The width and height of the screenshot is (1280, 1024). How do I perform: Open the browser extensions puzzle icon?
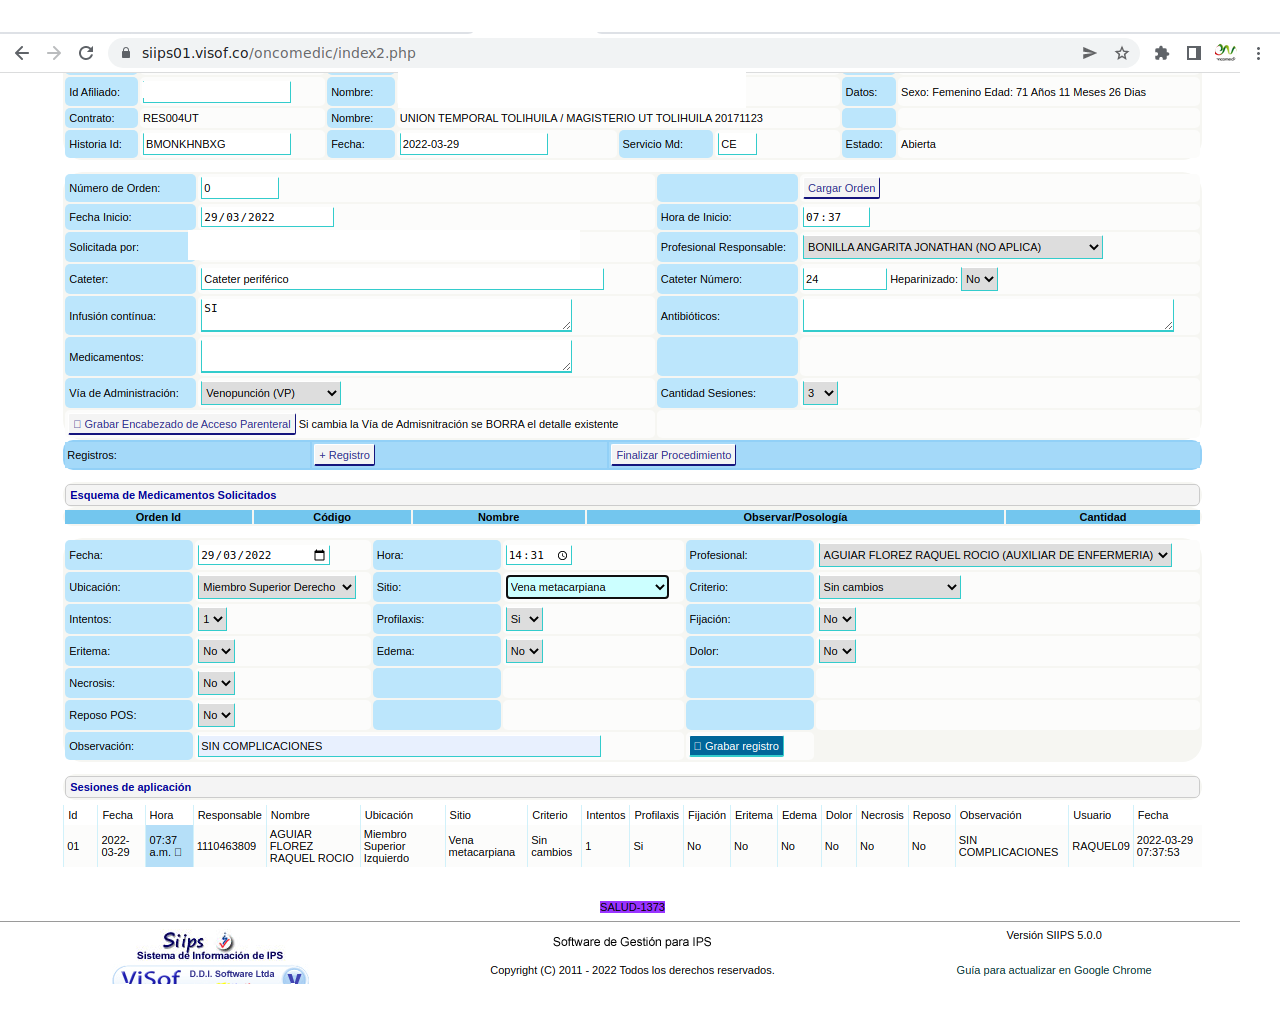[x=1161, y=53]
